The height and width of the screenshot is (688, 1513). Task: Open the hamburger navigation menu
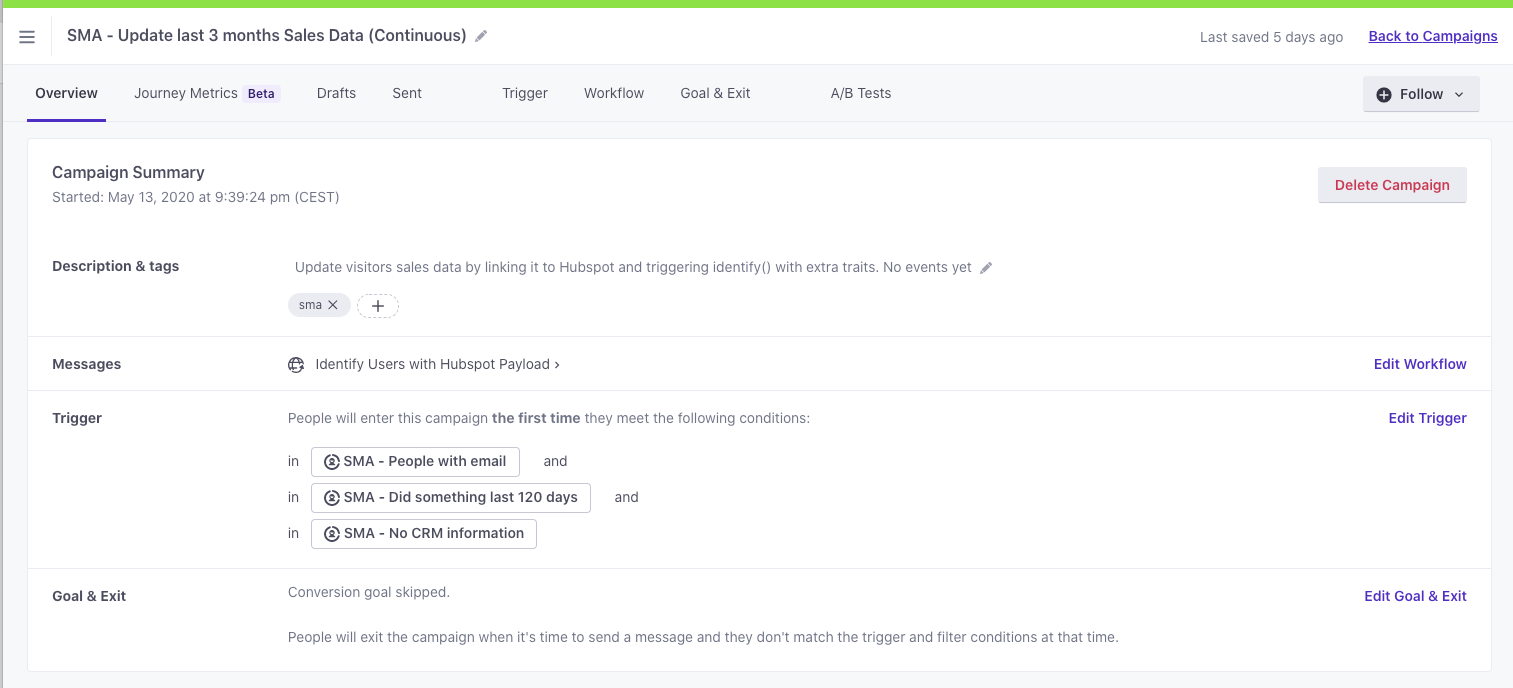pos(27,37)
